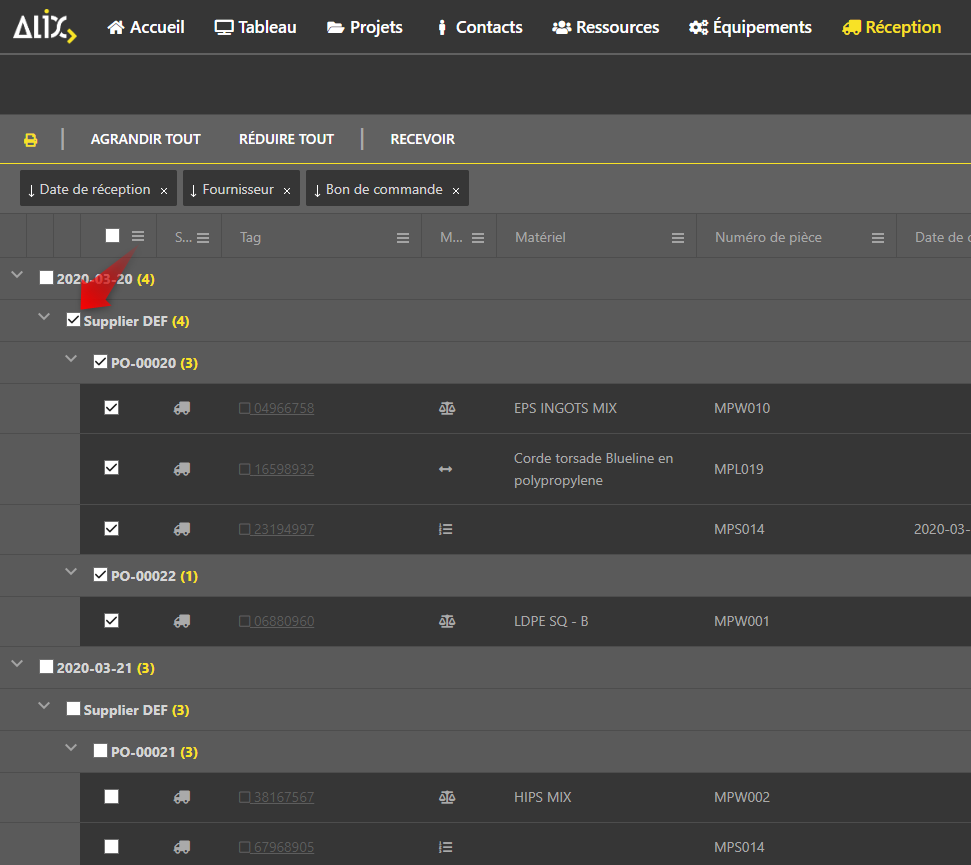The height and width of the screenshot is (865, 971).
Task: Uncheck PO-00020 group checkbox
Action: pyautogui.click(x=100, y=362)
